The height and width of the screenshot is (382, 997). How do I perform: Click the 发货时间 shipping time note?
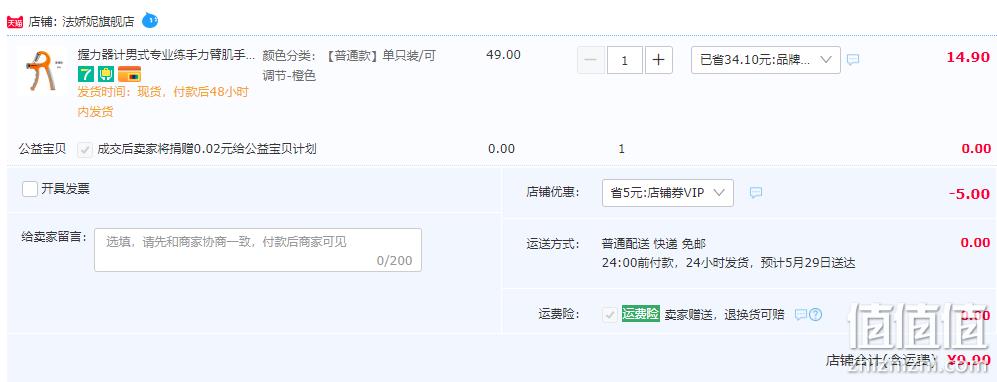pos(163,102)
